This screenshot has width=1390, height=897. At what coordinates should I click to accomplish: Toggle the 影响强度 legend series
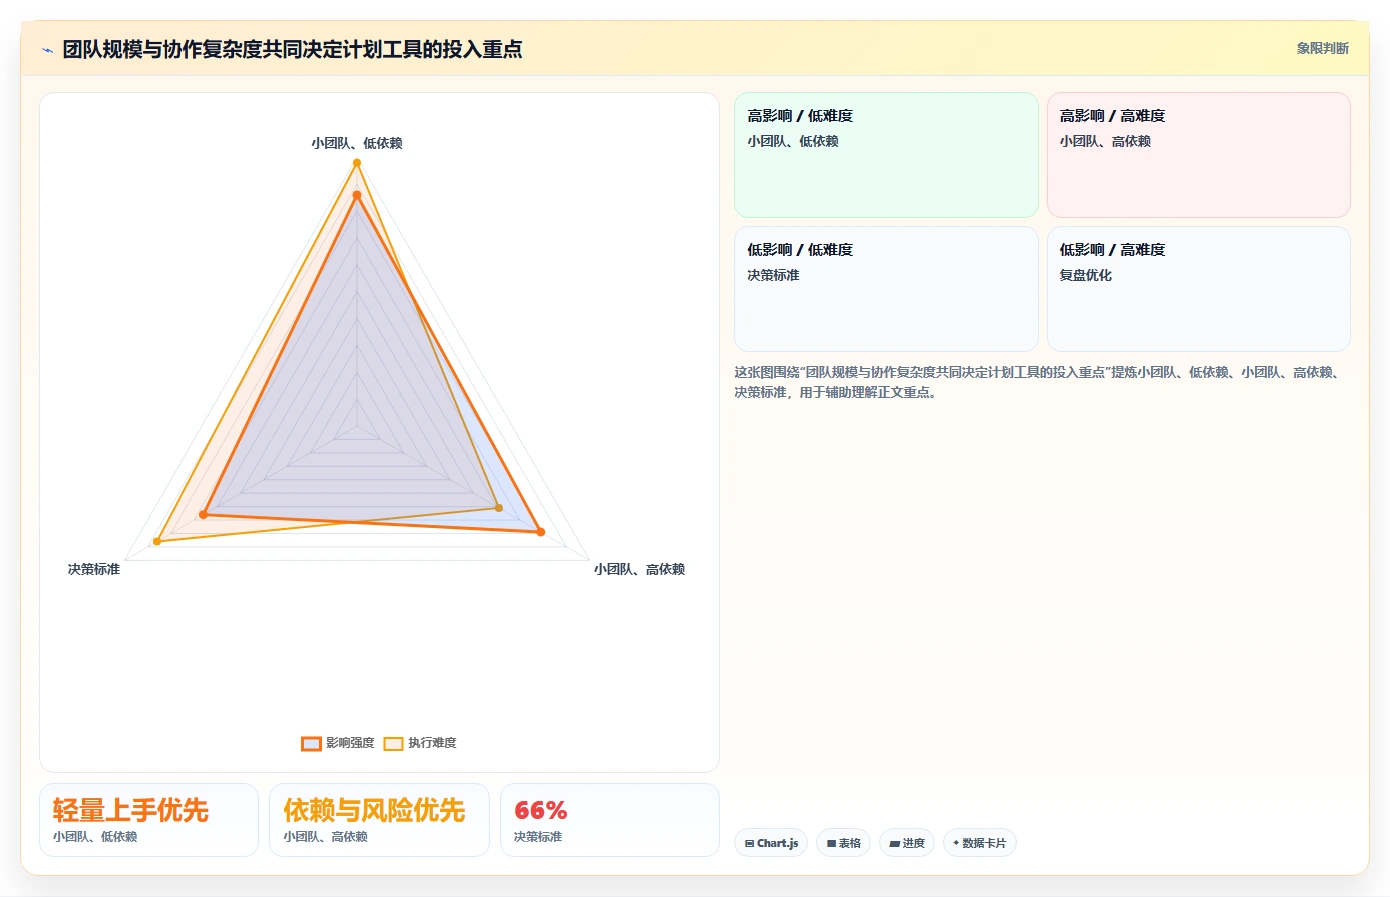pyautogui.click(x=338, y=743)
